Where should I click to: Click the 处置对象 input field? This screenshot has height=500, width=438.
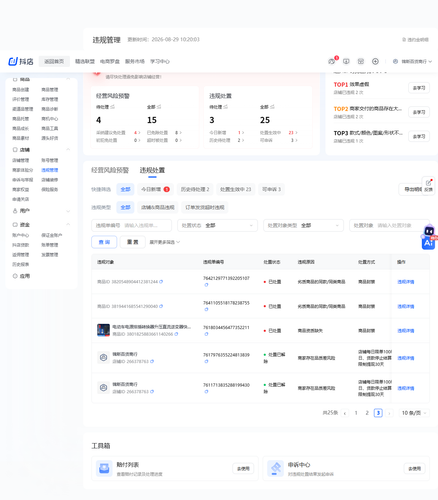point(389,226)
